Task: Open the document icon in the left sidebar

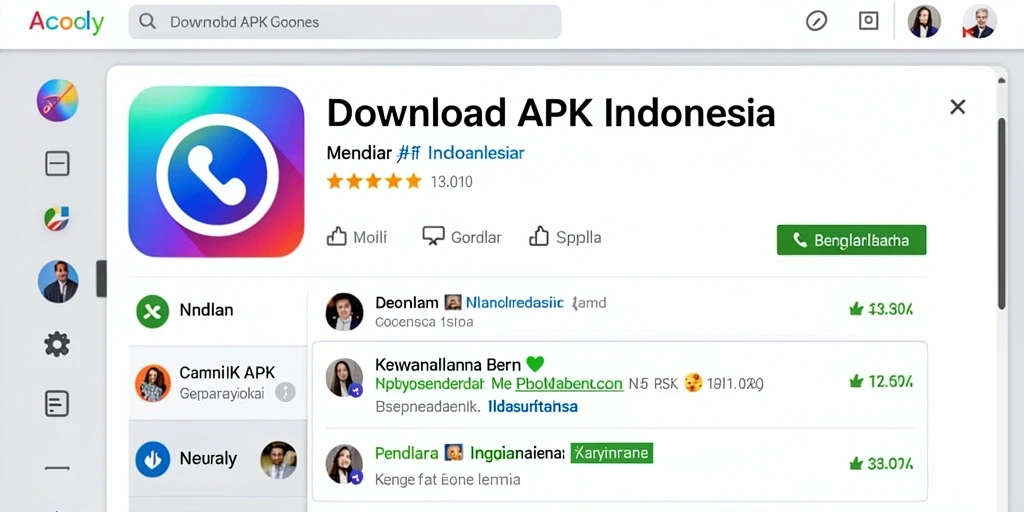Action: click(57, 404)
